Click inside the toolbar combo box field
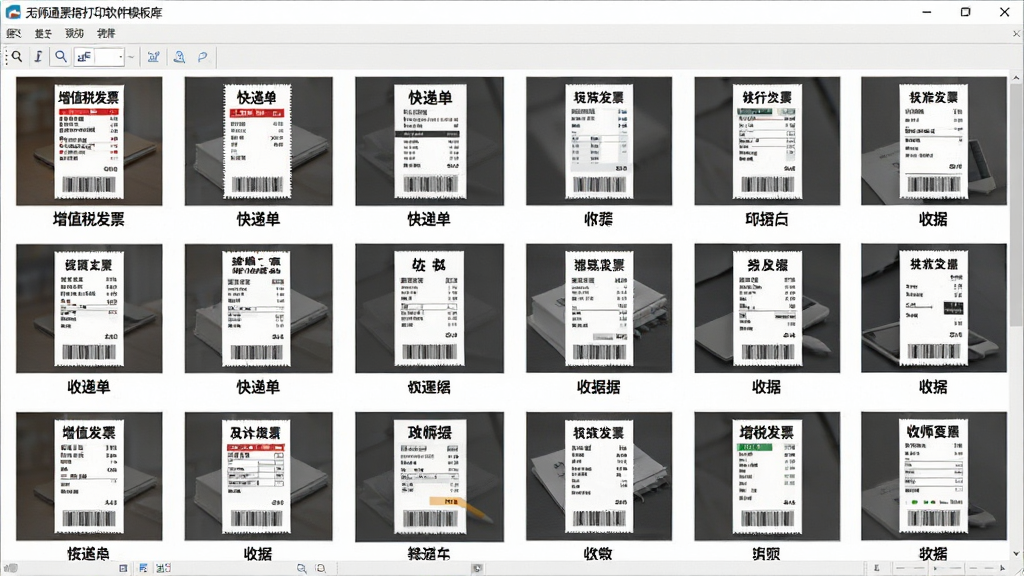The image size is (1024, 576). (x=98, y=57)
